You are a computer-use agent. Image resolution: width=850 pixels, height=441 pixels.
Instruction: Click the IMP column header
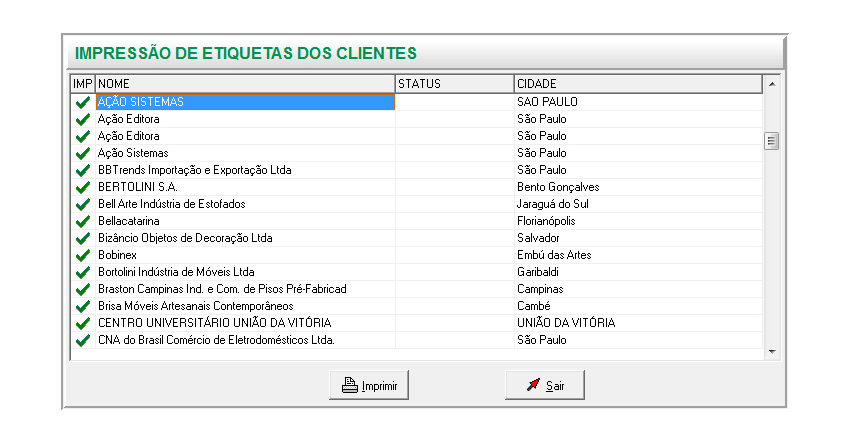pyautogui.click(x=83, y=84)
